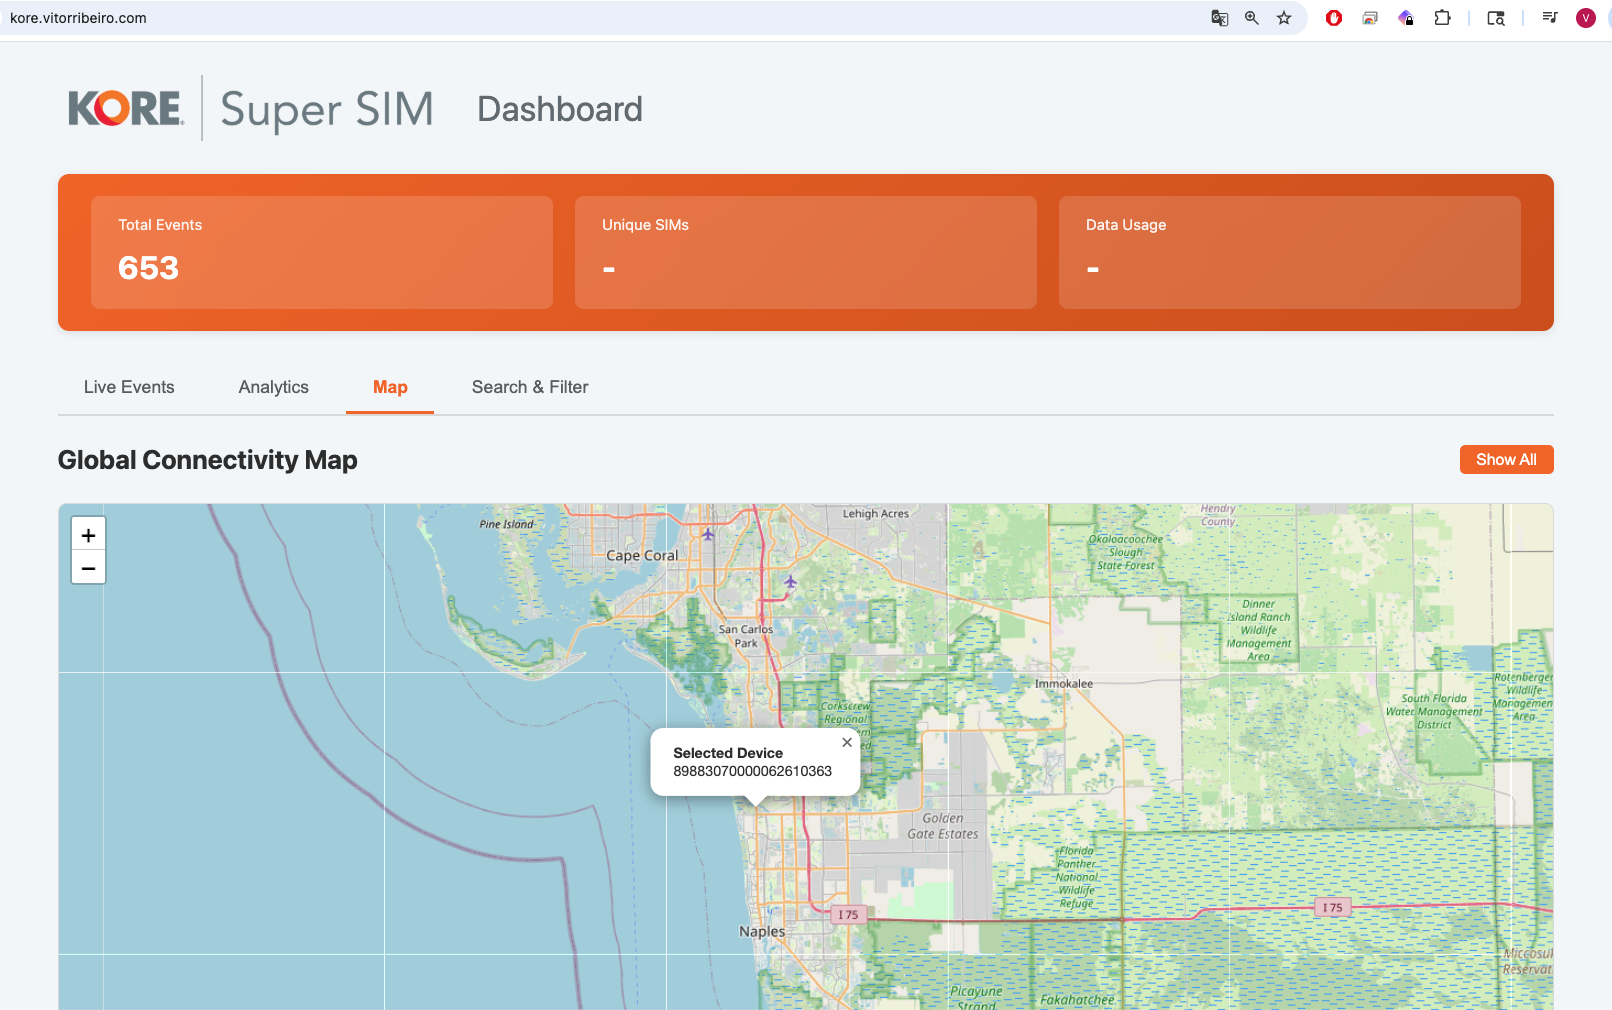
Task: Click the media playlist icon near the profile
Action: [x=1548, y=18]
